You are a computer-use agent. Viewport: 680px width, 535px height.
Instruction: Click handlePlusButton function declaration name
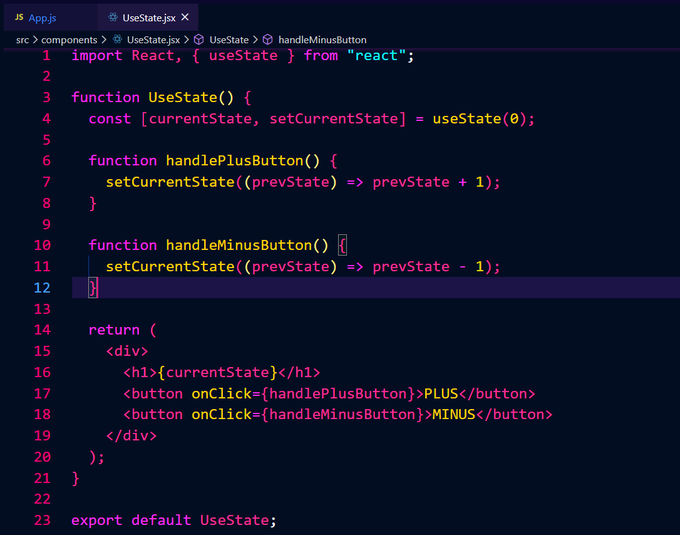coord(235,161)
